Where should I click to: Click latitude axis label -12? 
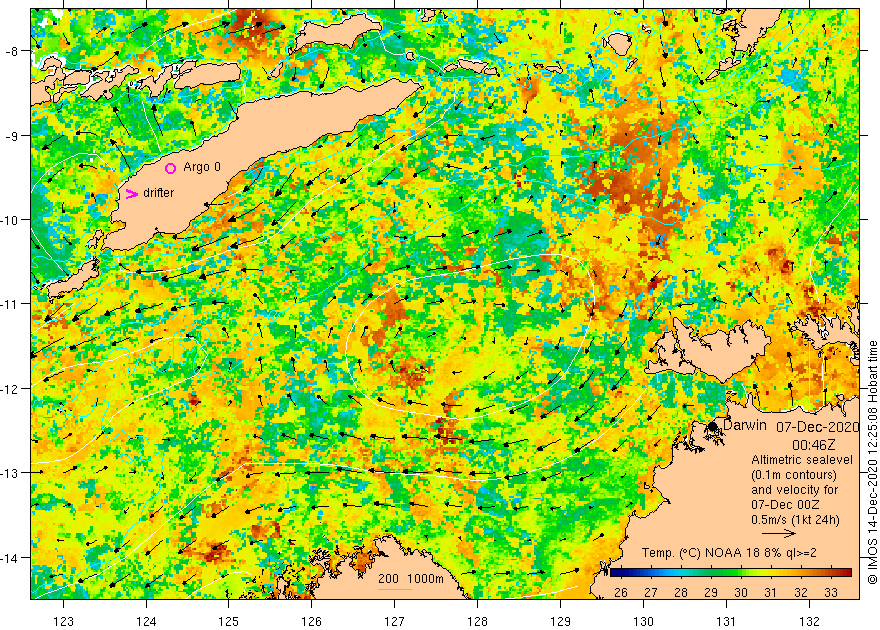point(11,389)
